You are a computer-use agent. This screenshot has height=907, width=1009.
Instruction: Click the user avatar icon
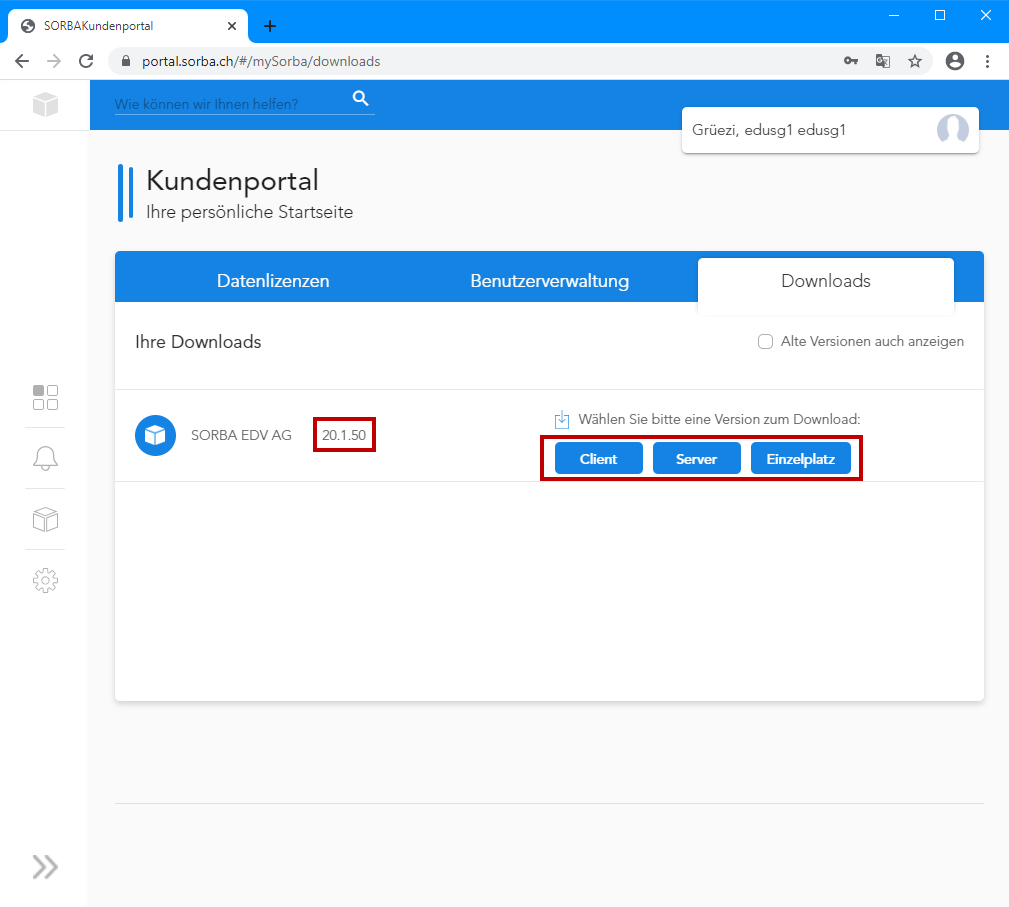[952, 130]
